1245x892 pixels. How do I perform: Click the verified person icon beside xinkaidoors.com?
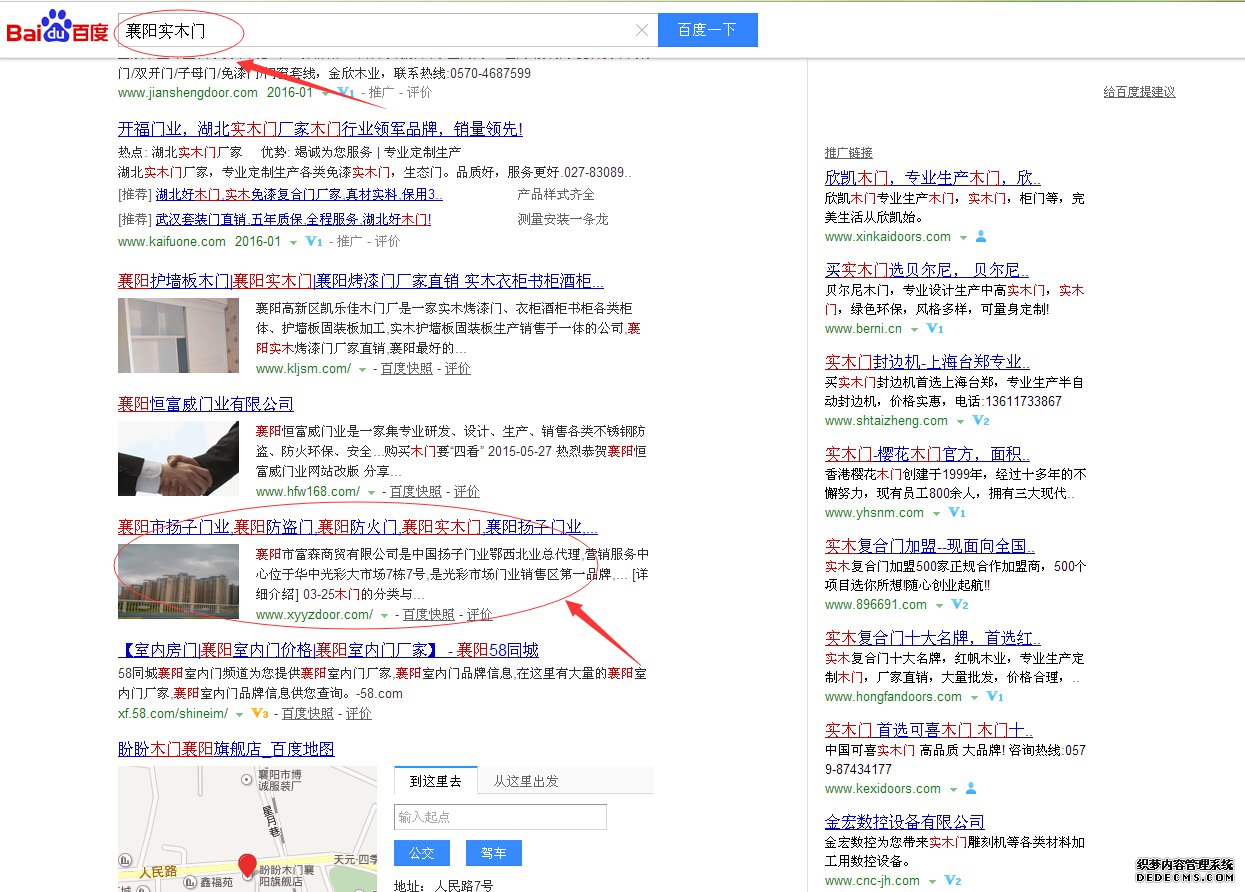[x=981, y=237]
